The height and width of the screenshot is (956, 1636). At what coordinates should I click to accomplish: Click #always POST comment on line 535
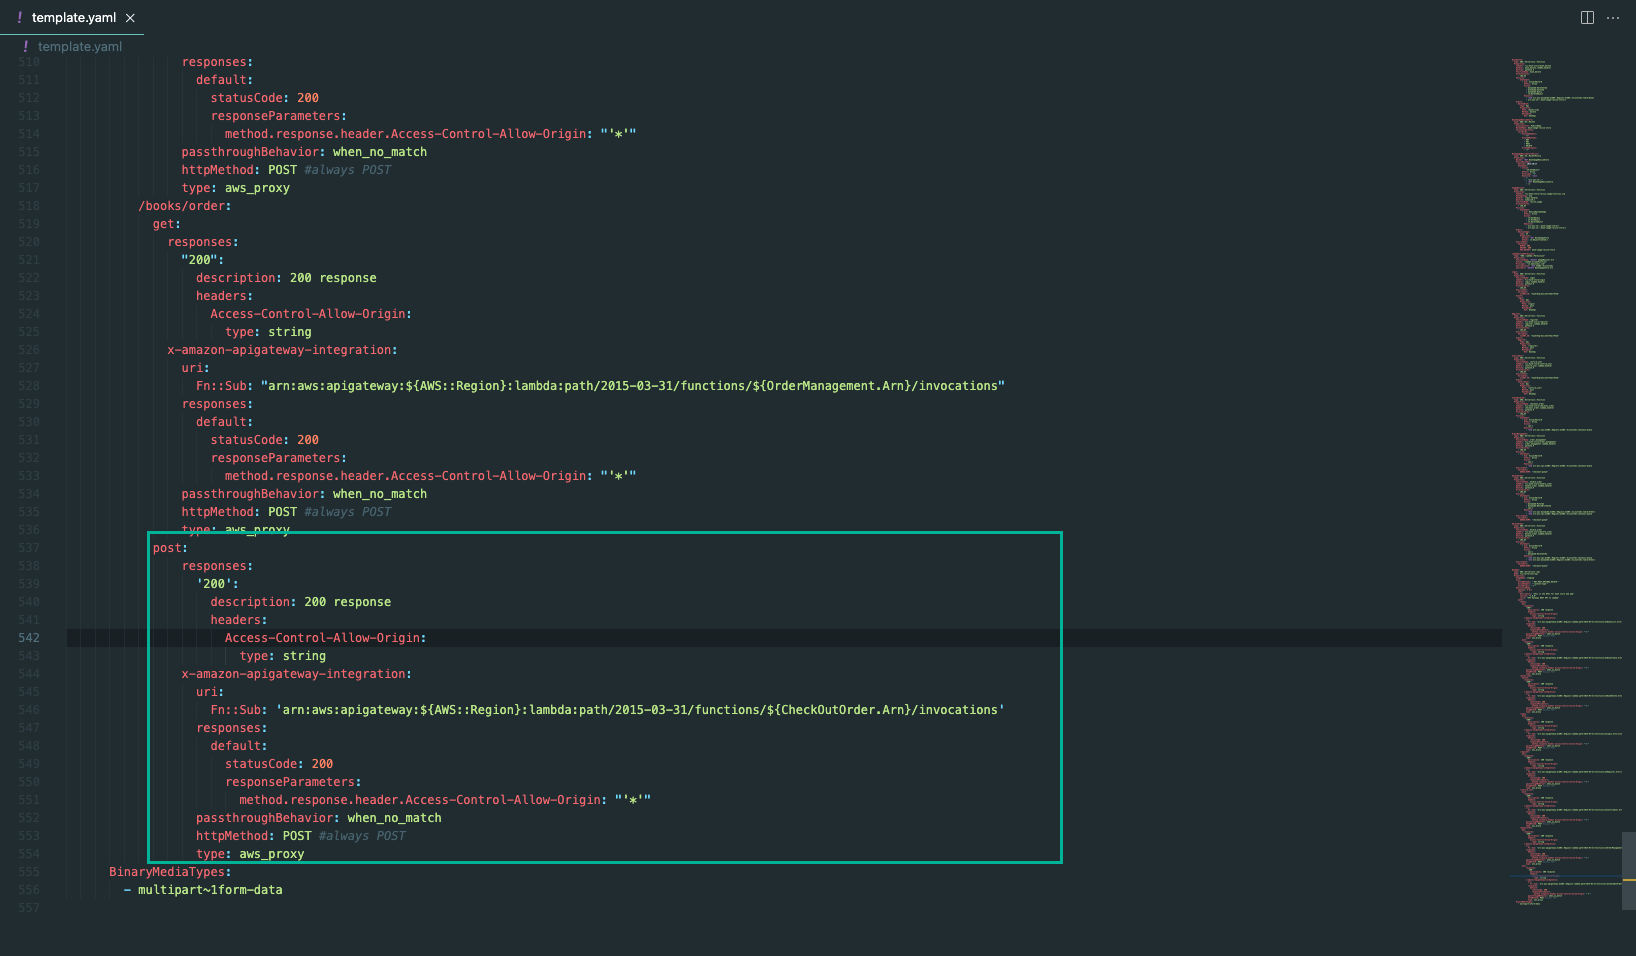(348, 512)
